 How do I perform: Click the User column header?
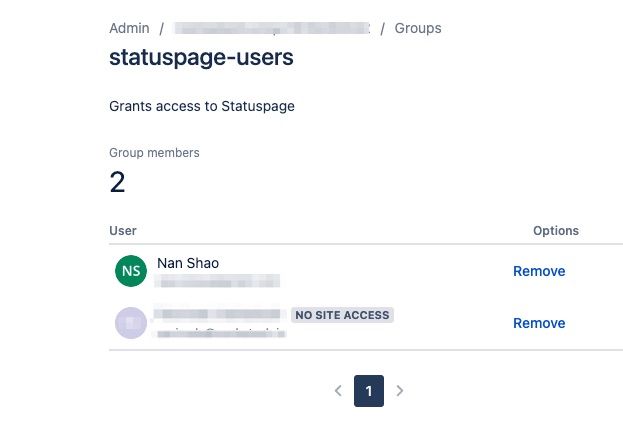pos(123,230)
